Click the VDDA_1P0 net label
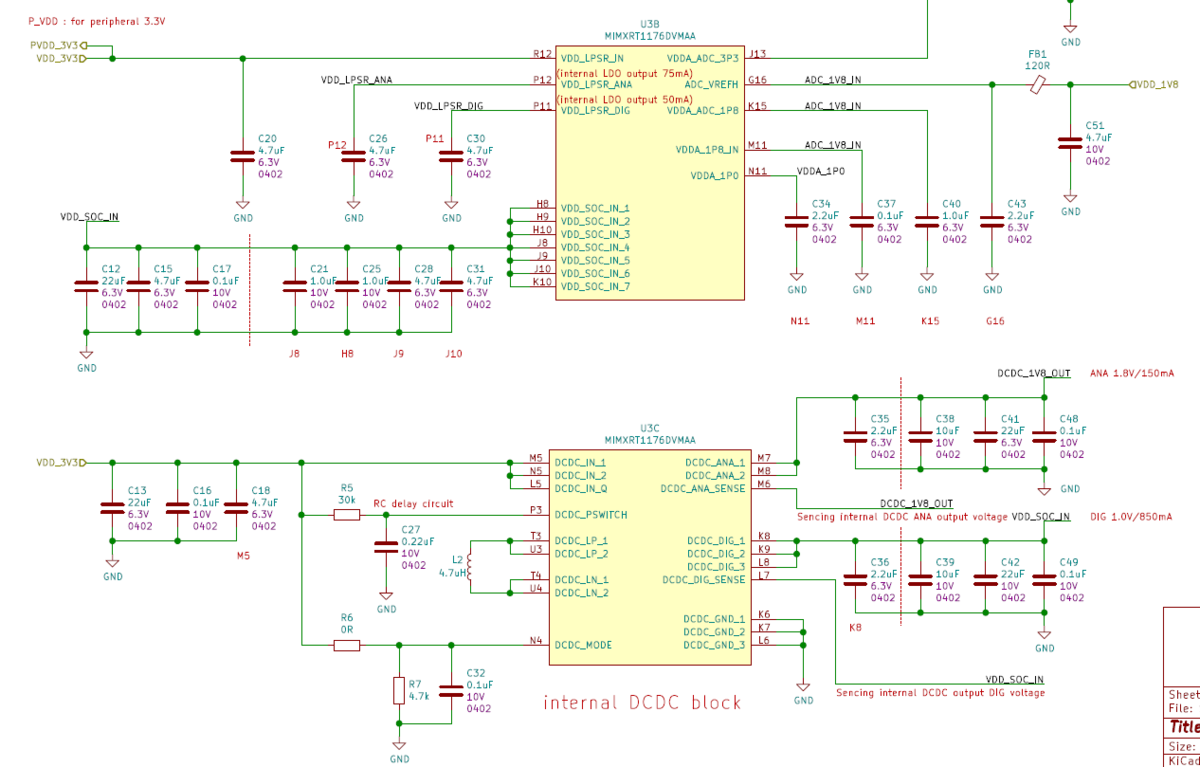 tap(821, 171)
